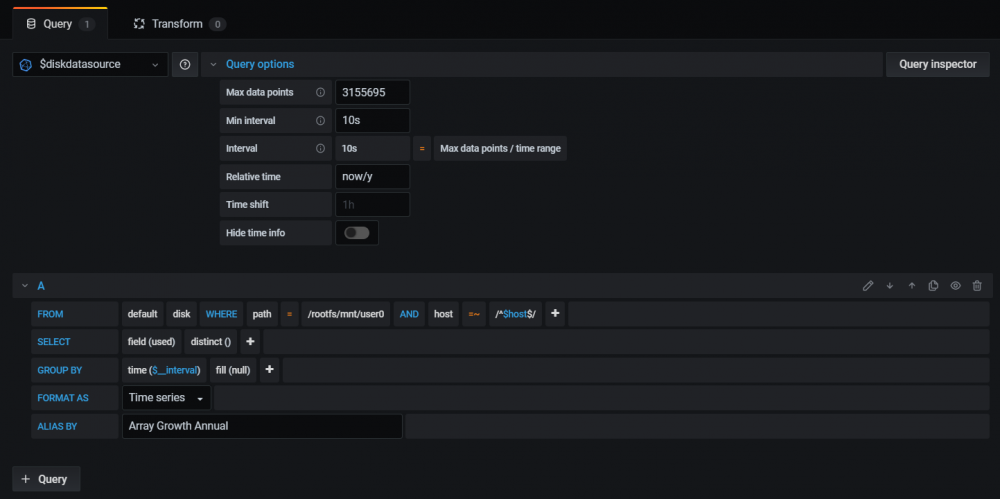
Task: Add a new query with + Query button
Action: tap(47, 479)
